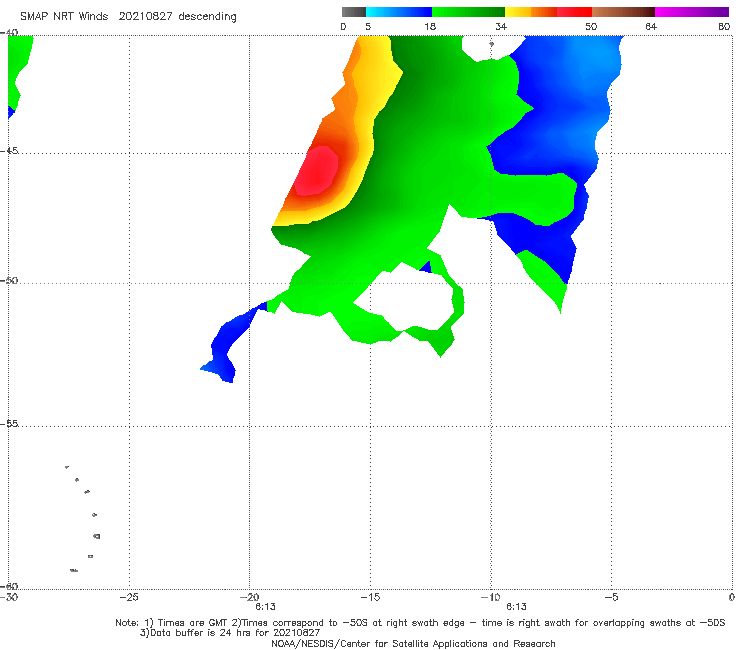Screen dimensions: 740x650
Task: Click the longitude label '-5'
Action: [x=611, y=597]
